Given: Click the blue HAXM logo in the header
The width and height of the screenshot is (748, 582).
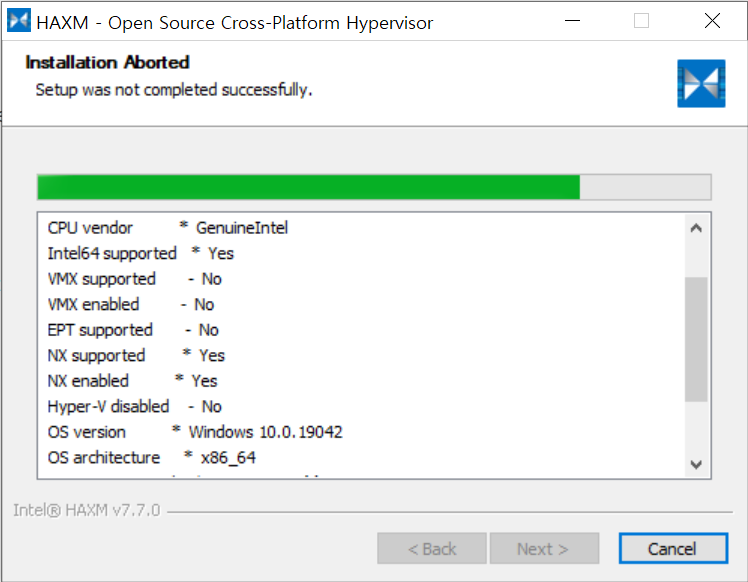Looking at the screenshot, I should [701, 83].
